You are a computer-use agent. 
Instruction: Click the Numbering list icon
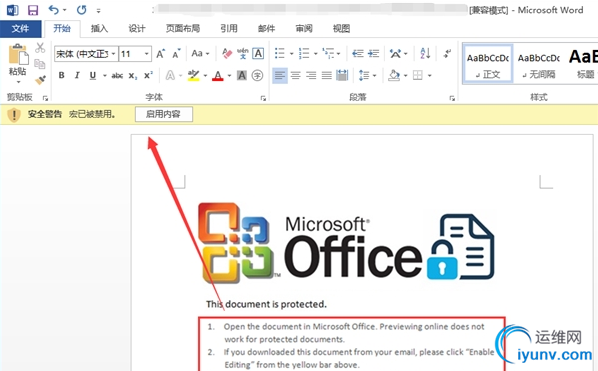click(304, 53)
